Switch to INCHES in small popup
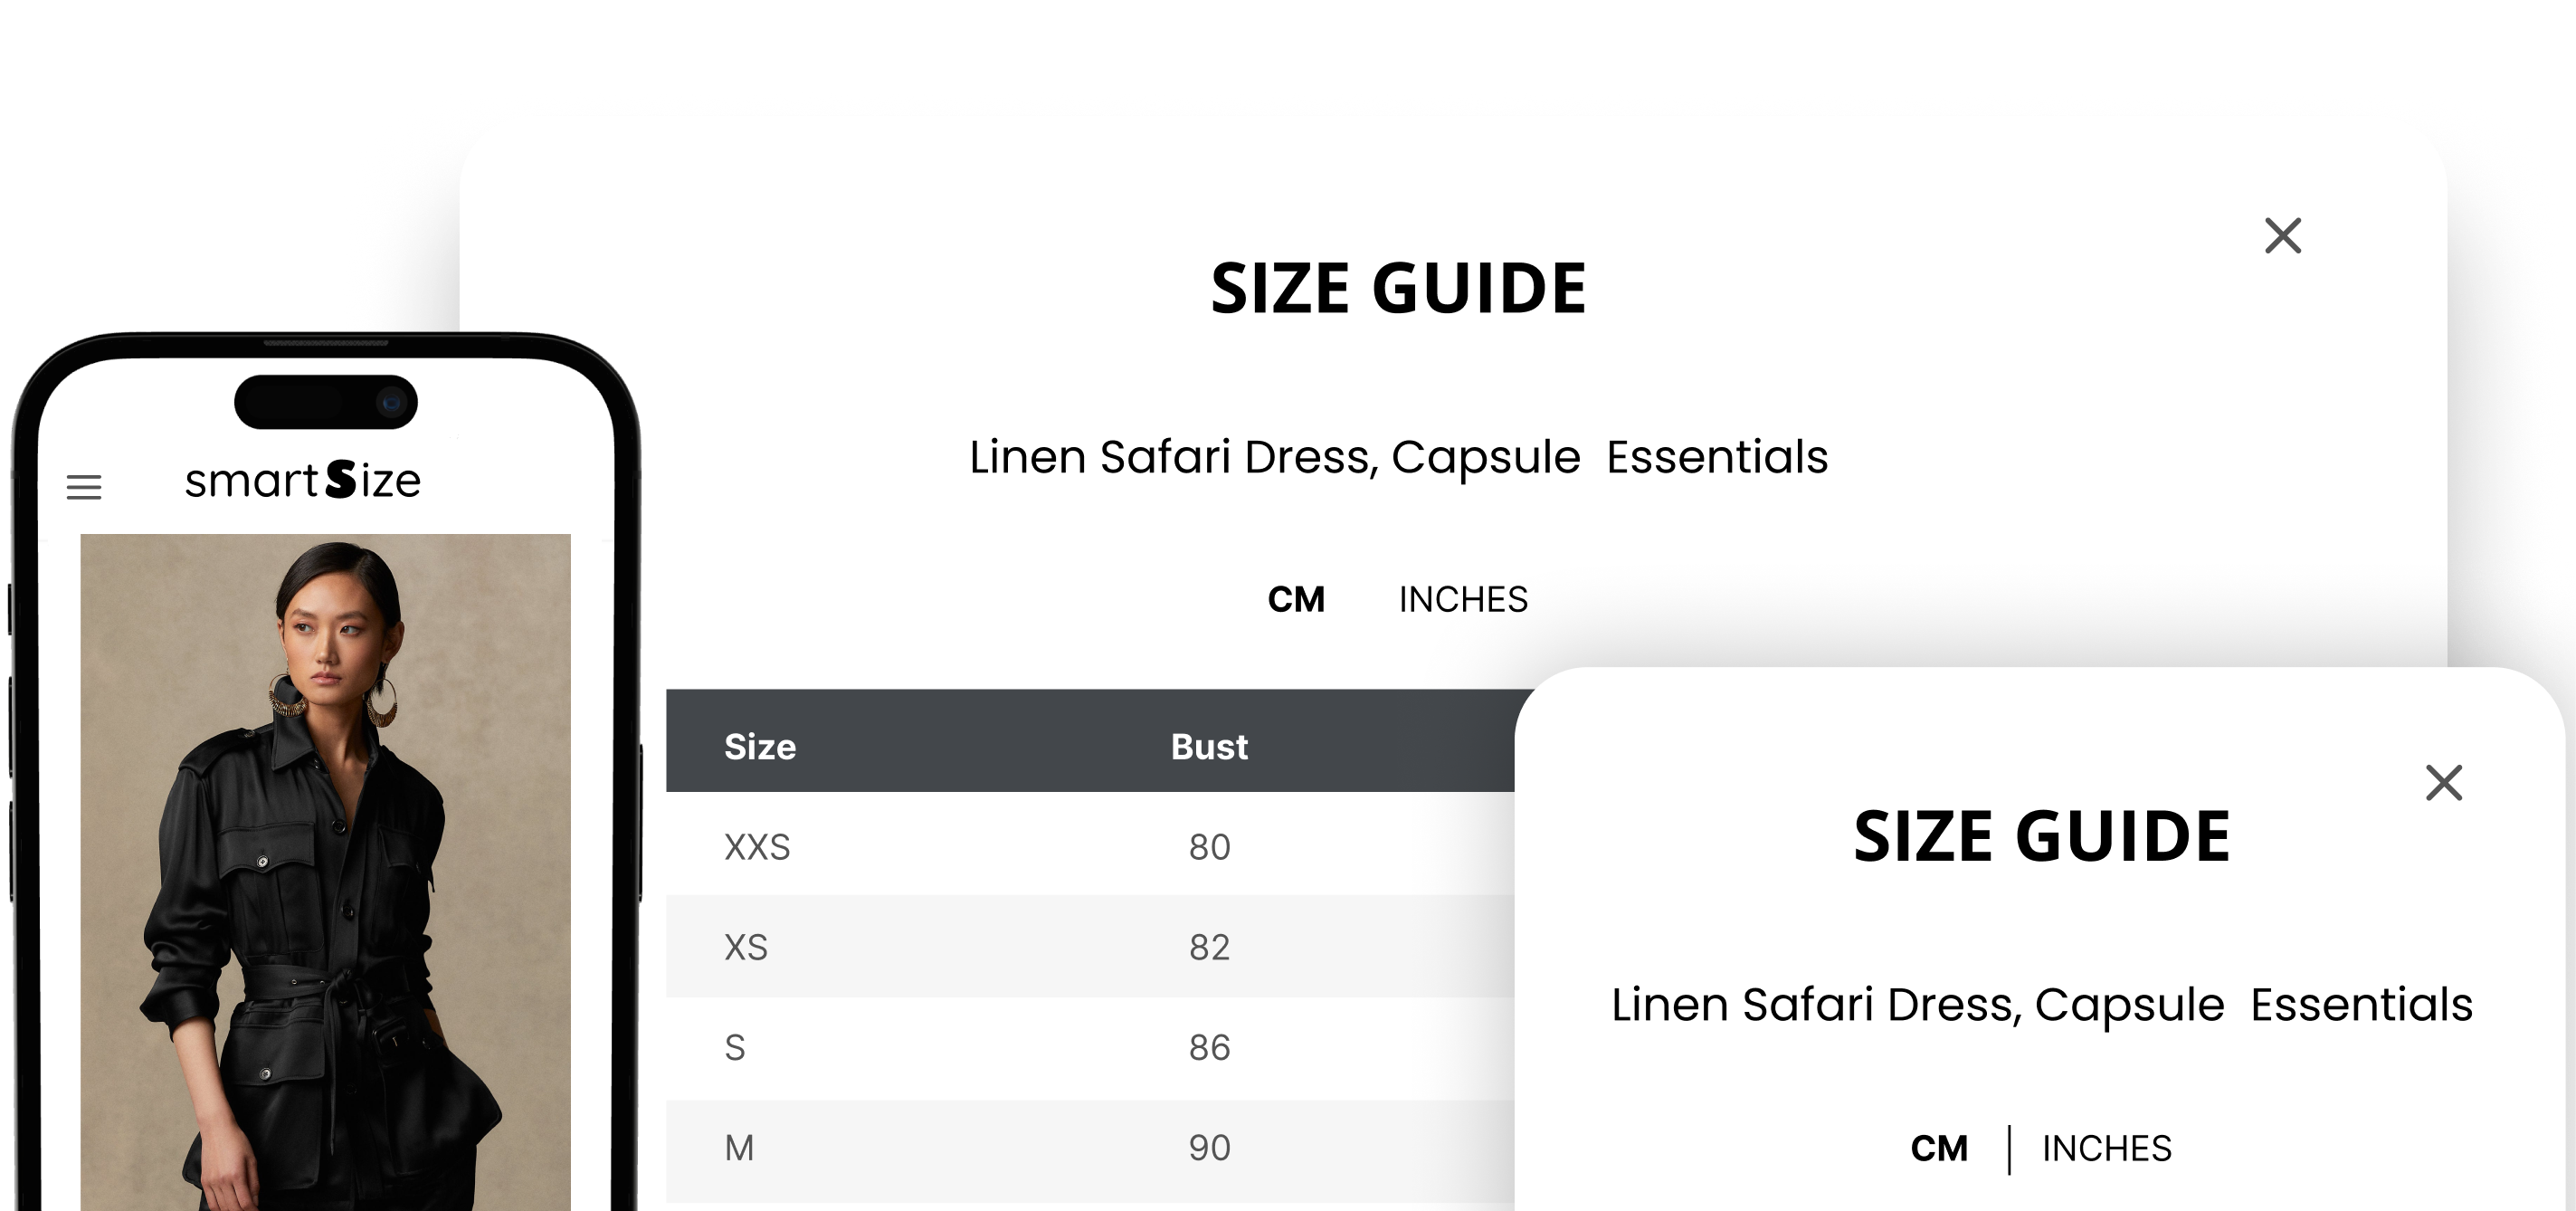Image resolution: width=2576 pixels, height=1211 pixels. (x=2107, y=1149)
